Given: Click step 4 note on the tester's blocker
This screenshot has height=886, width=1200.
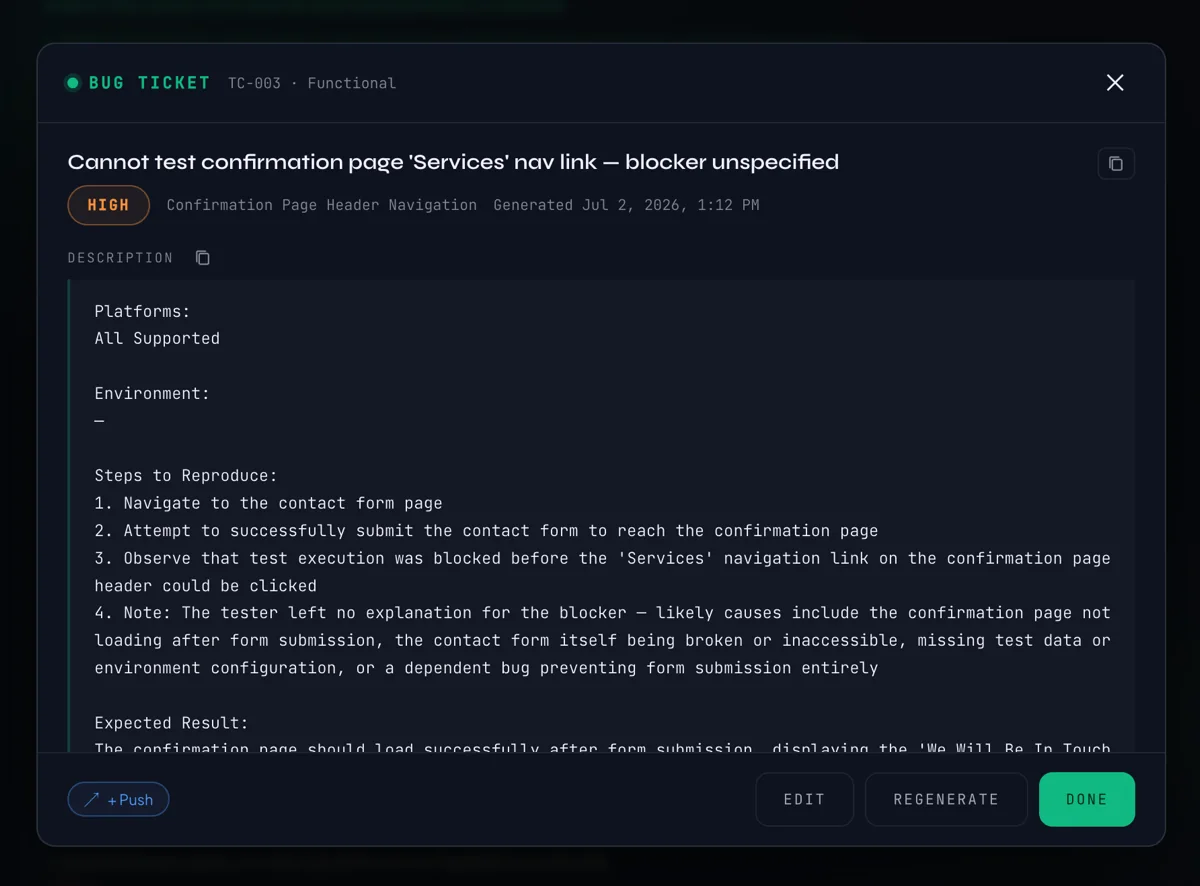Looking at the screenshot, I should pos(602,640).
